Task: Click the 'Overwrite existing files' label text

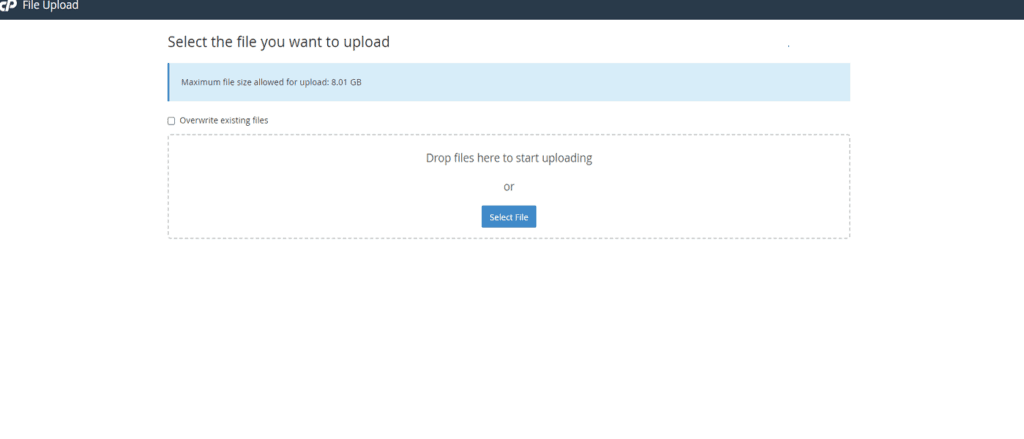Action: (x=224, y=121)
